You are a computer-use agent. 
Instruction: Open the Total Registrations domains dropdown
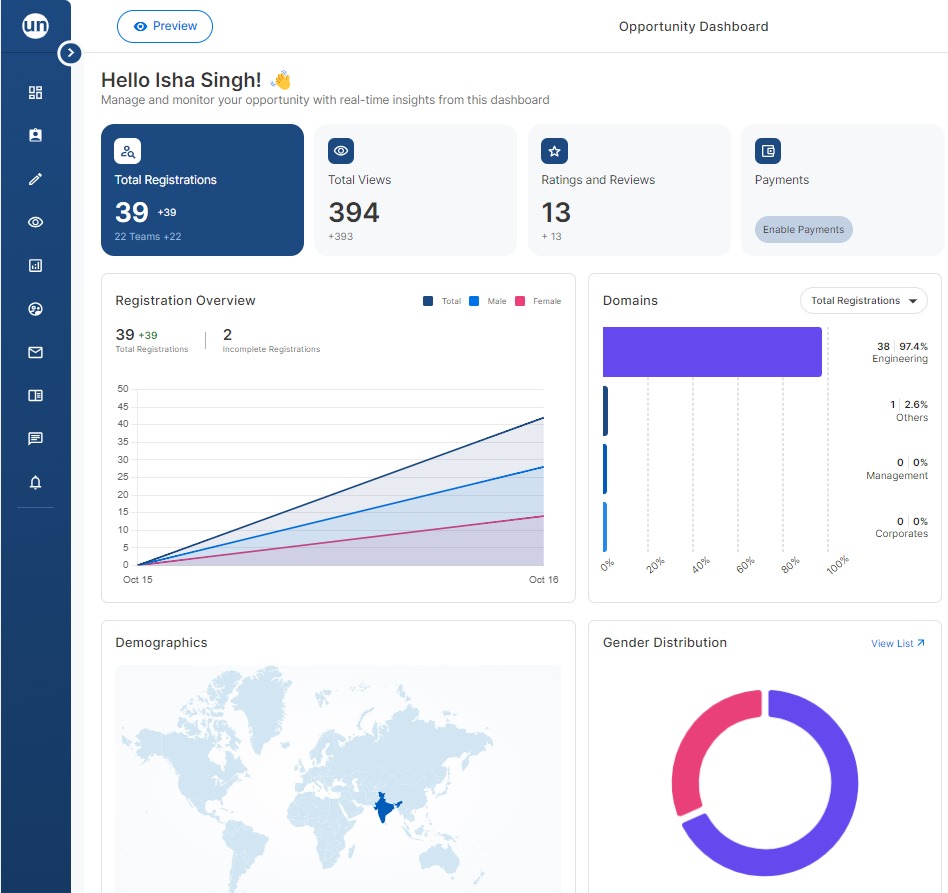(x=863, y=300)
